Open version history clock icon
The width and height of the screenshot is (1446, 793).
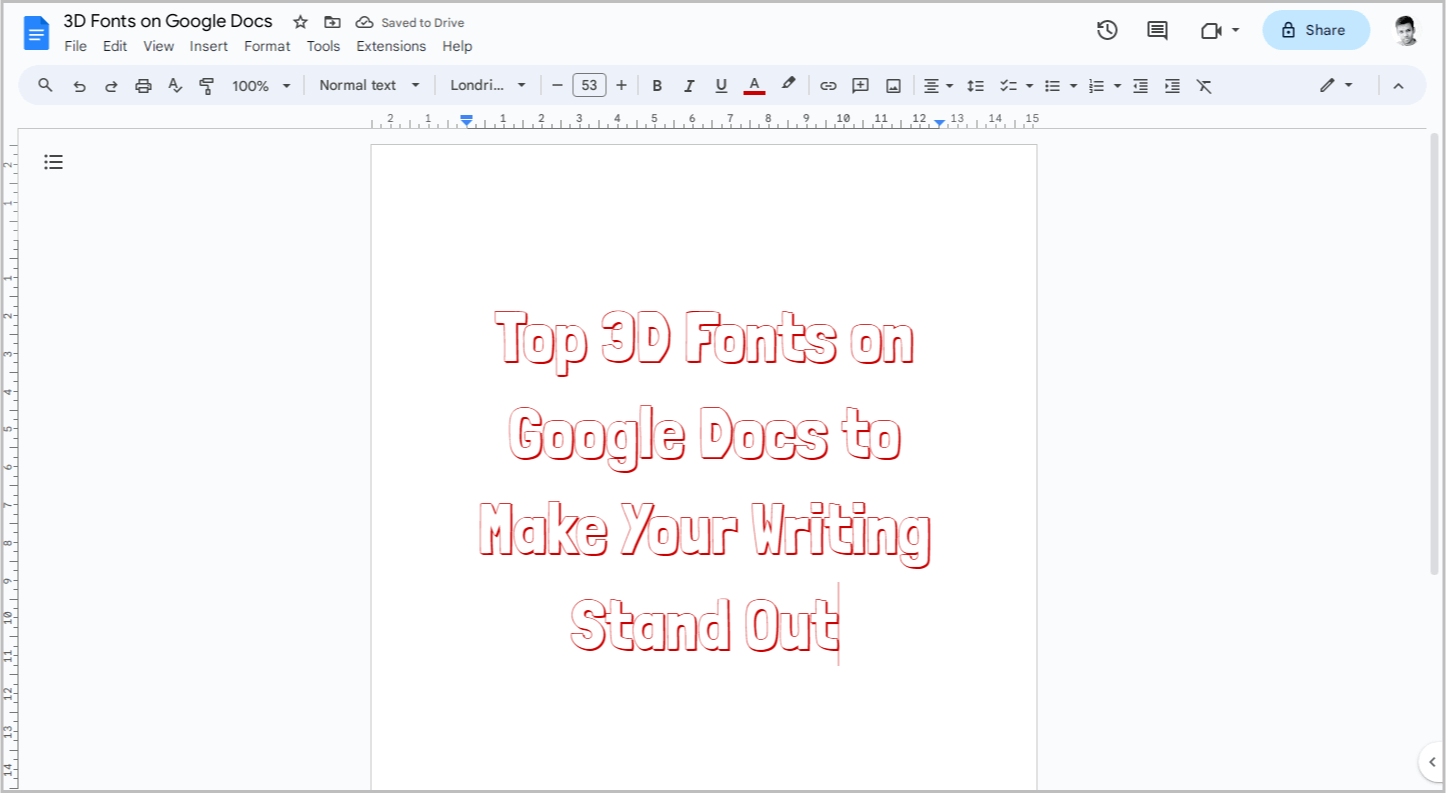pos(1107,30)
